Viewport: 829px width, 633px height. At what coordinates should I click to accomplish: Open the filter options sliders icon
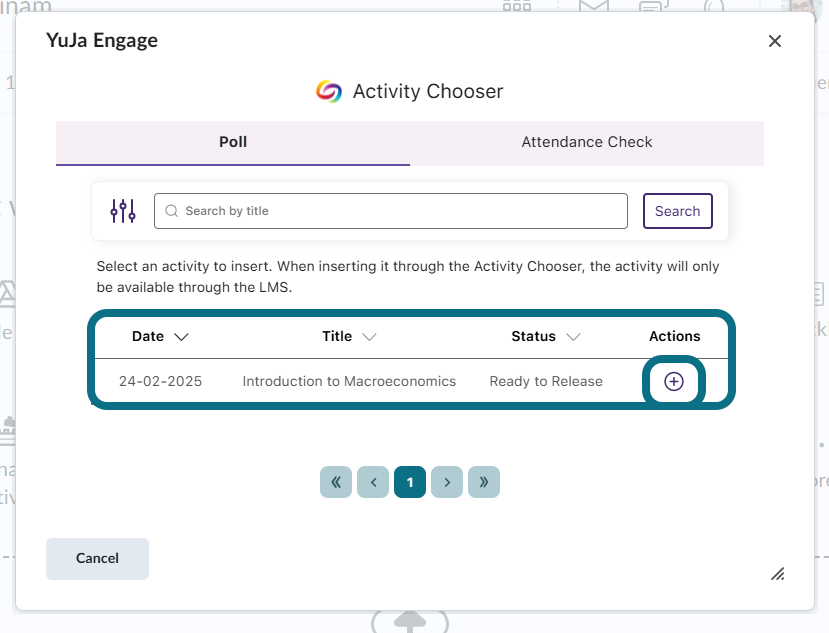[x=123, y=211]
